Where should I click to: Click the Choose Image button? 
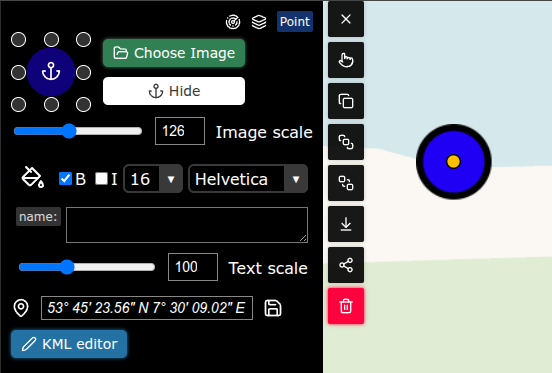174,53
